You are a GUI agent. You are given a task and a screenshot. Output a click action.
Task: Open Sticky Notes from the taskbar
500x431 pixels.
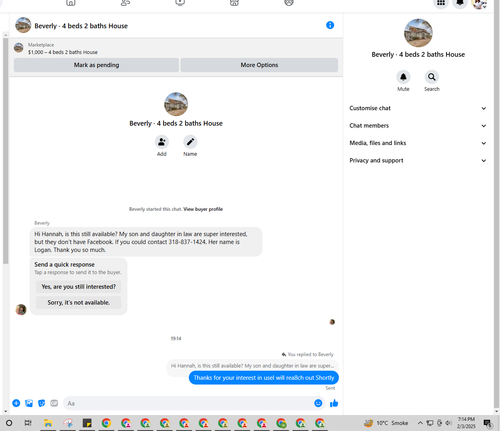coord(87,423)
